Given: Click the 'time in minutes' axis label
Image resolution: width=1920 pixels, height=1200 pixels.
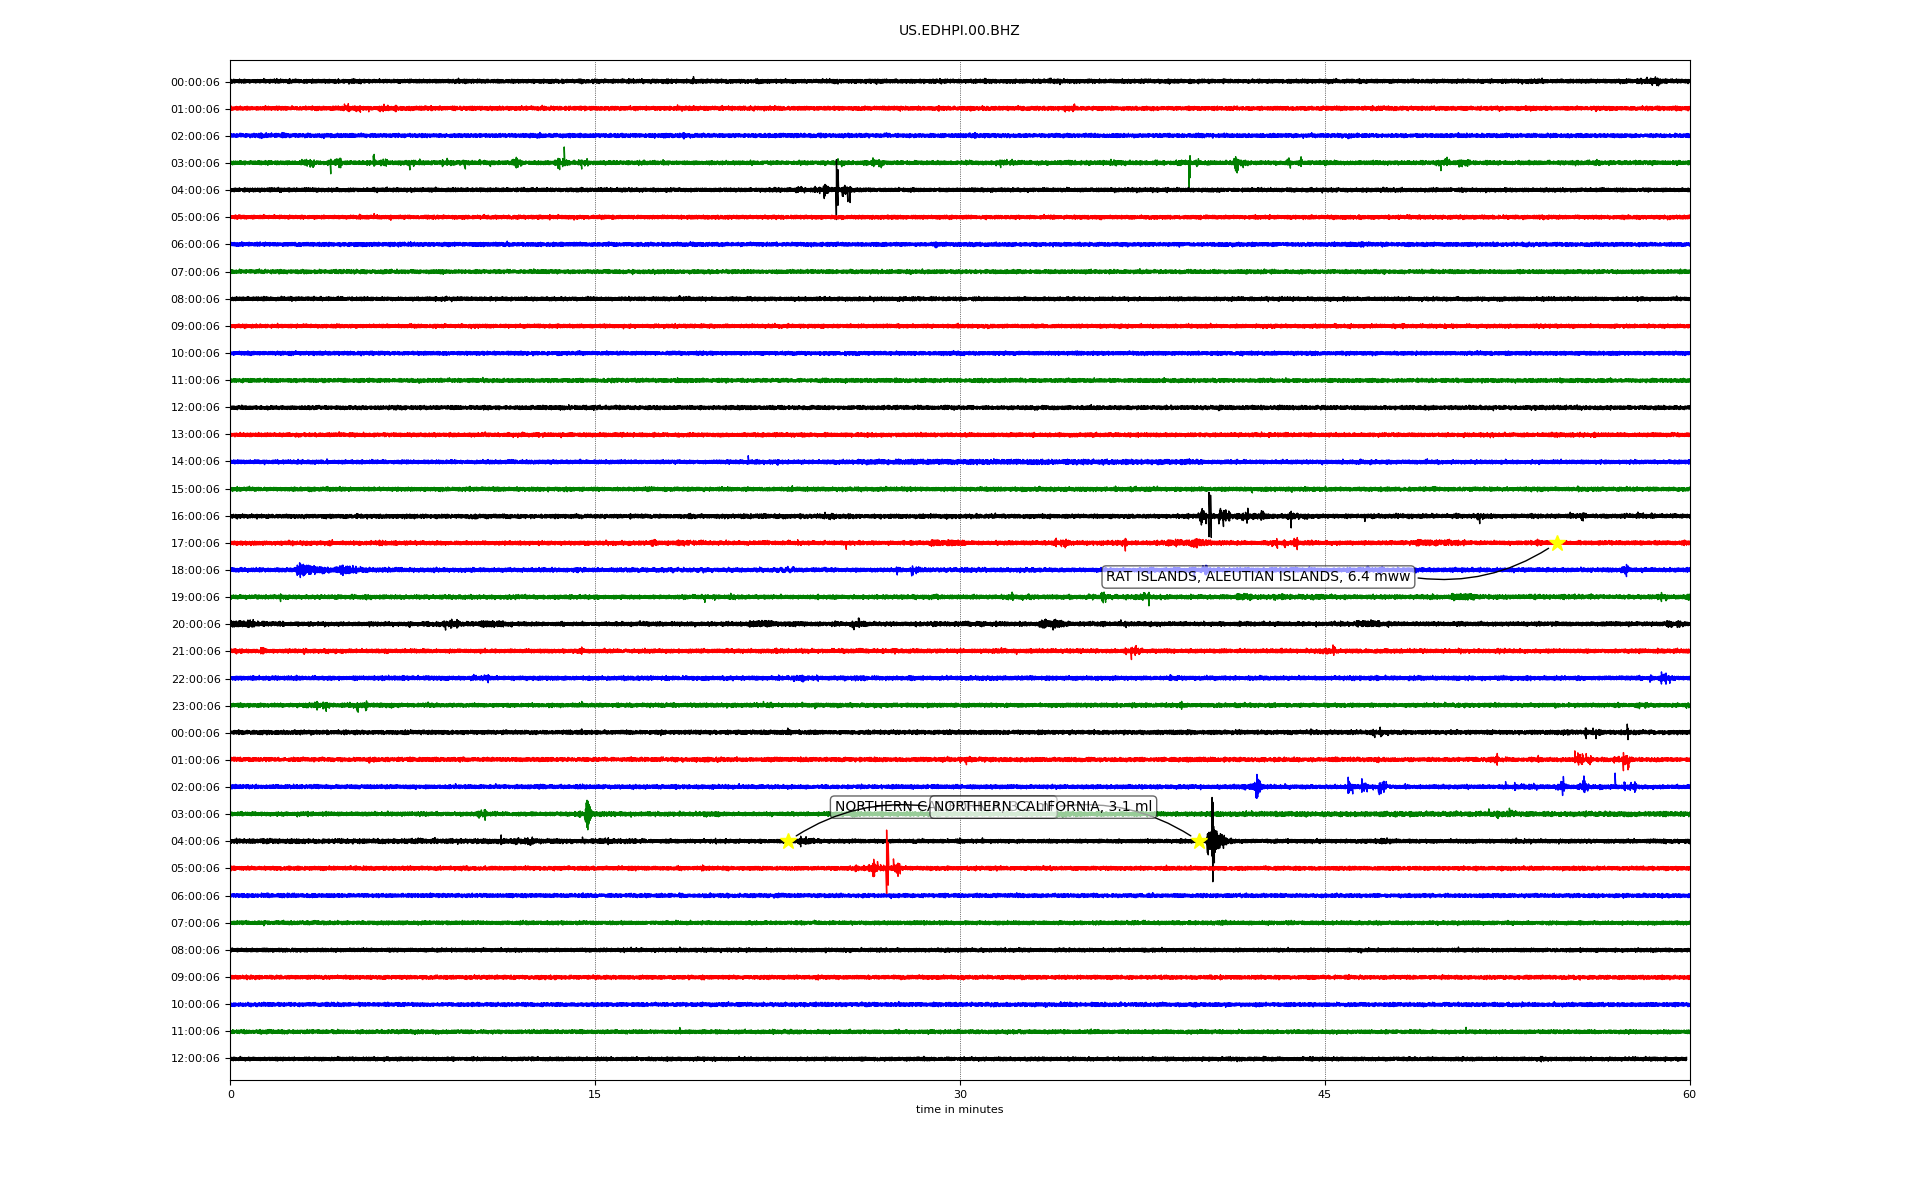Looking at the screenshot, I should click(x=959, y=1110).
